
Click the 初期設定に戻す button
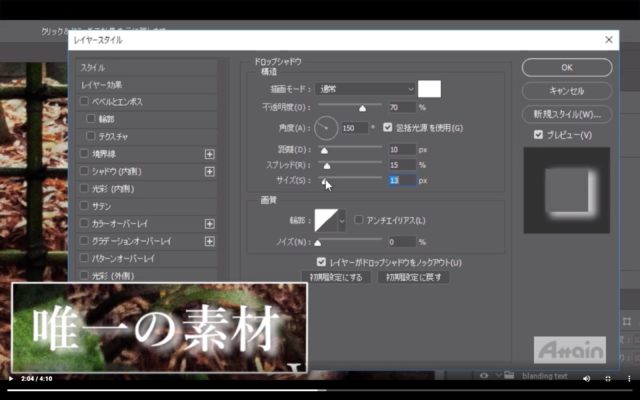coord(413,278)
